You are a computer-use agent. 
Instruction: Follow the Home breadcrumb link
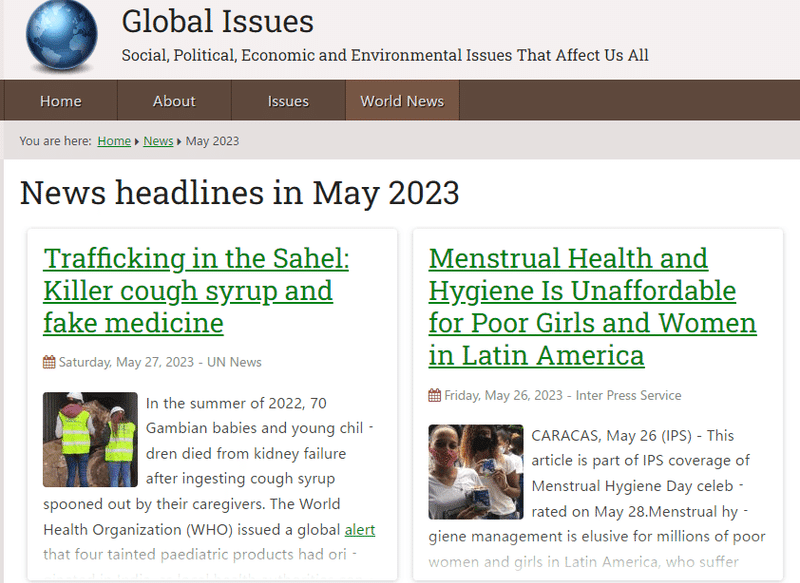coord(114,141)
